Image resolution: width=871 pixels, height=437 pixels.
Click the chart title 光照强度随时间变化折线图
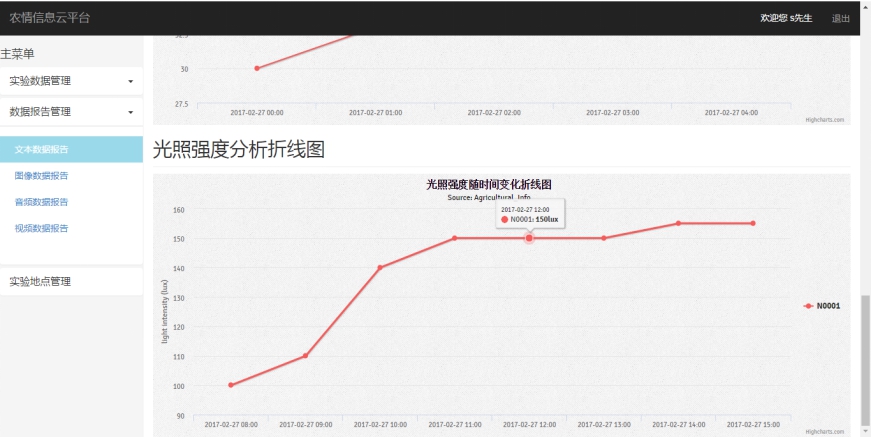[x=489, y=185]
